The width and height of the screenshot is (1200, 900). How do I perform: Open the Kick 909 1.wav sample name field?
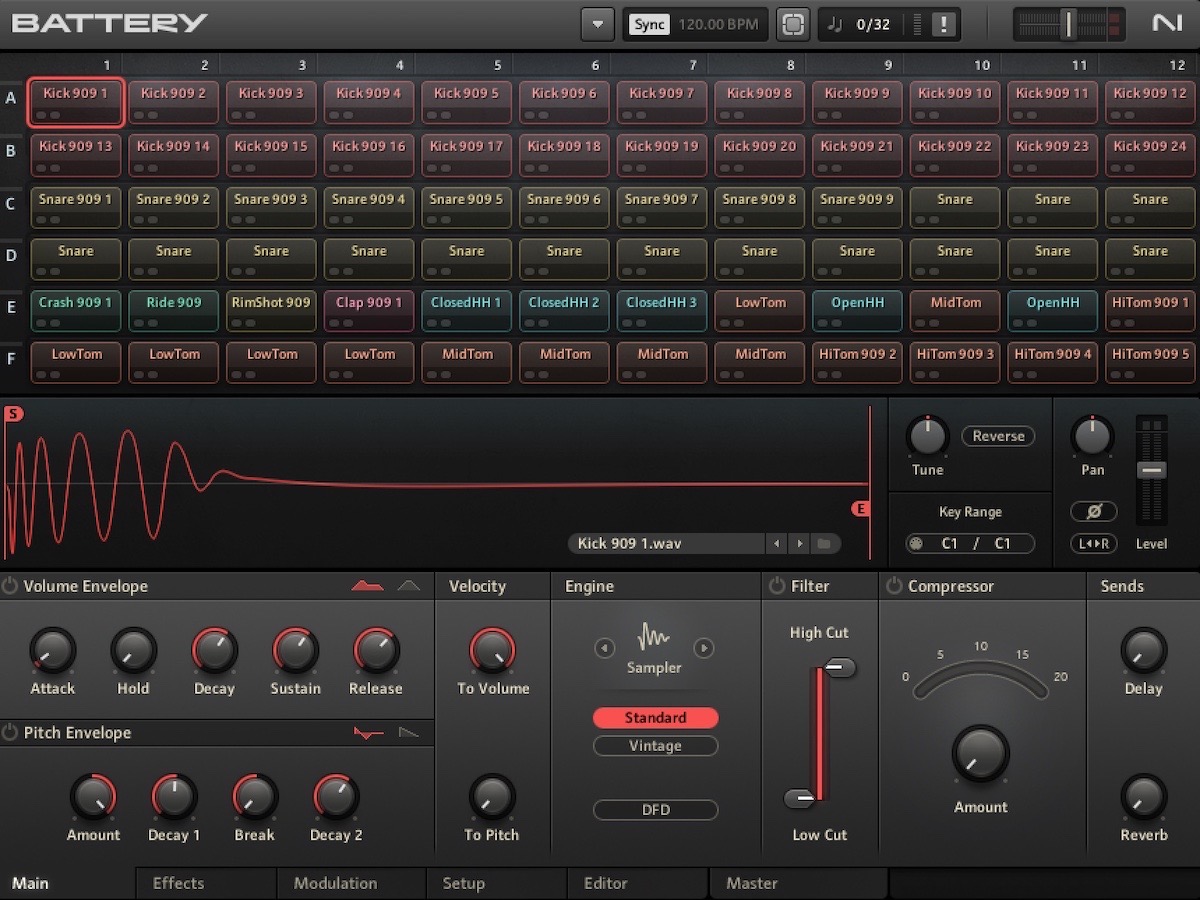point(667,544)
